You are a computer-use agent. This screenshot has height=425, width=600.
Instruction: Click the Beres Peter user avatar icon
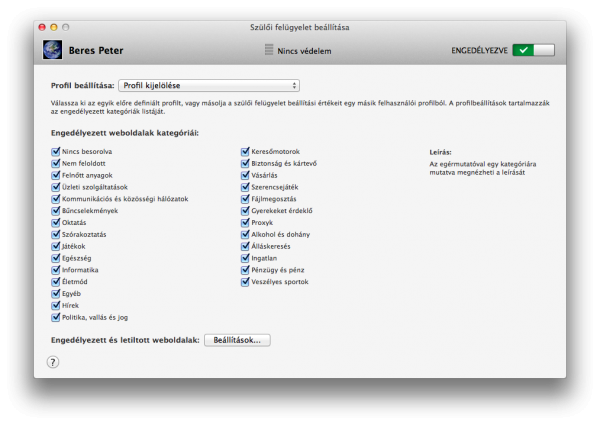tap(52, 50)
